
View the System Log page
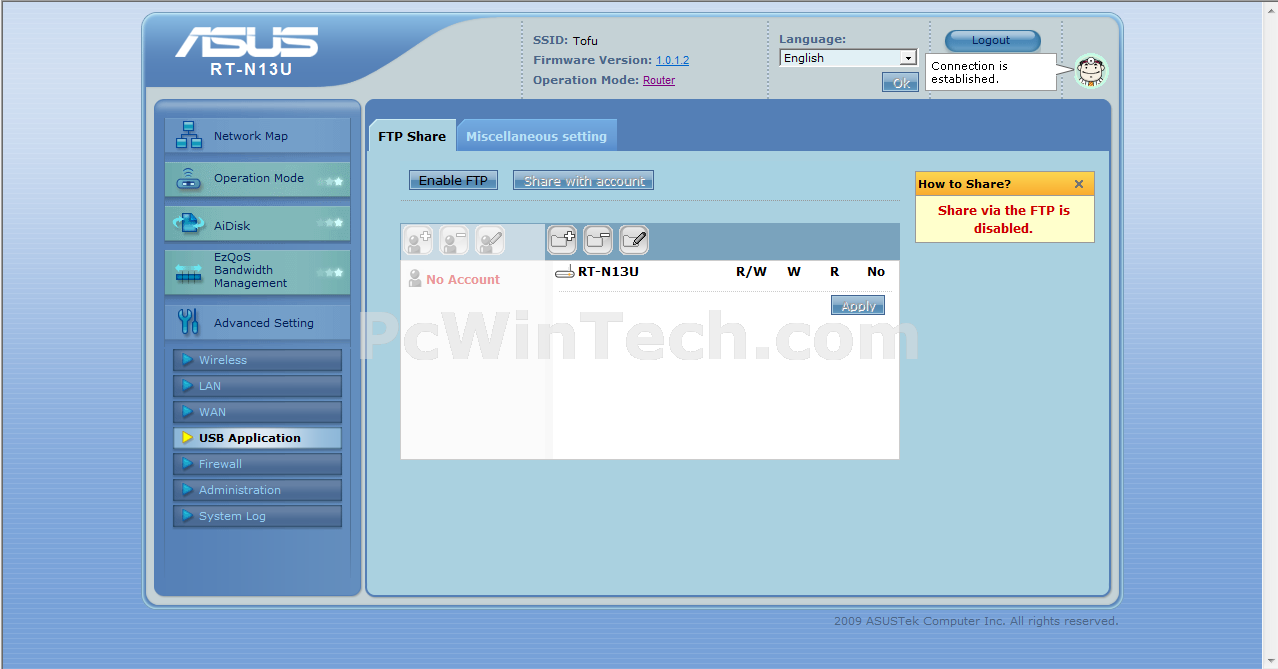pyautogui.click(x=257, y=516)
